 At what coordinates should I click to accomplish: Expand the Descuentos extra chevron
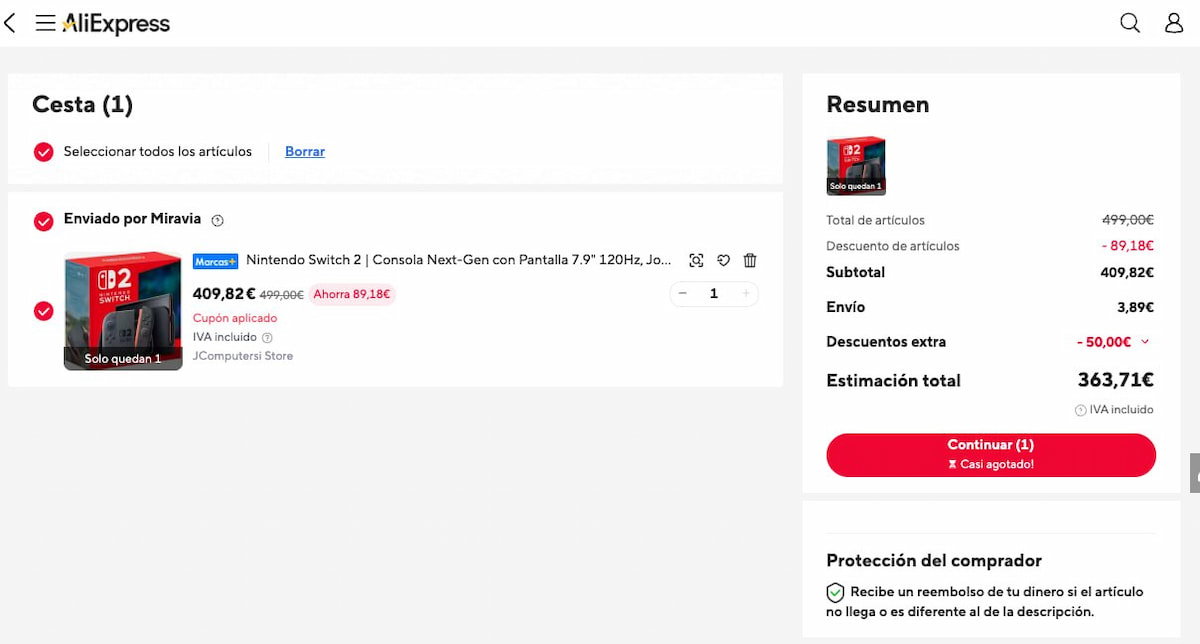1145,342
